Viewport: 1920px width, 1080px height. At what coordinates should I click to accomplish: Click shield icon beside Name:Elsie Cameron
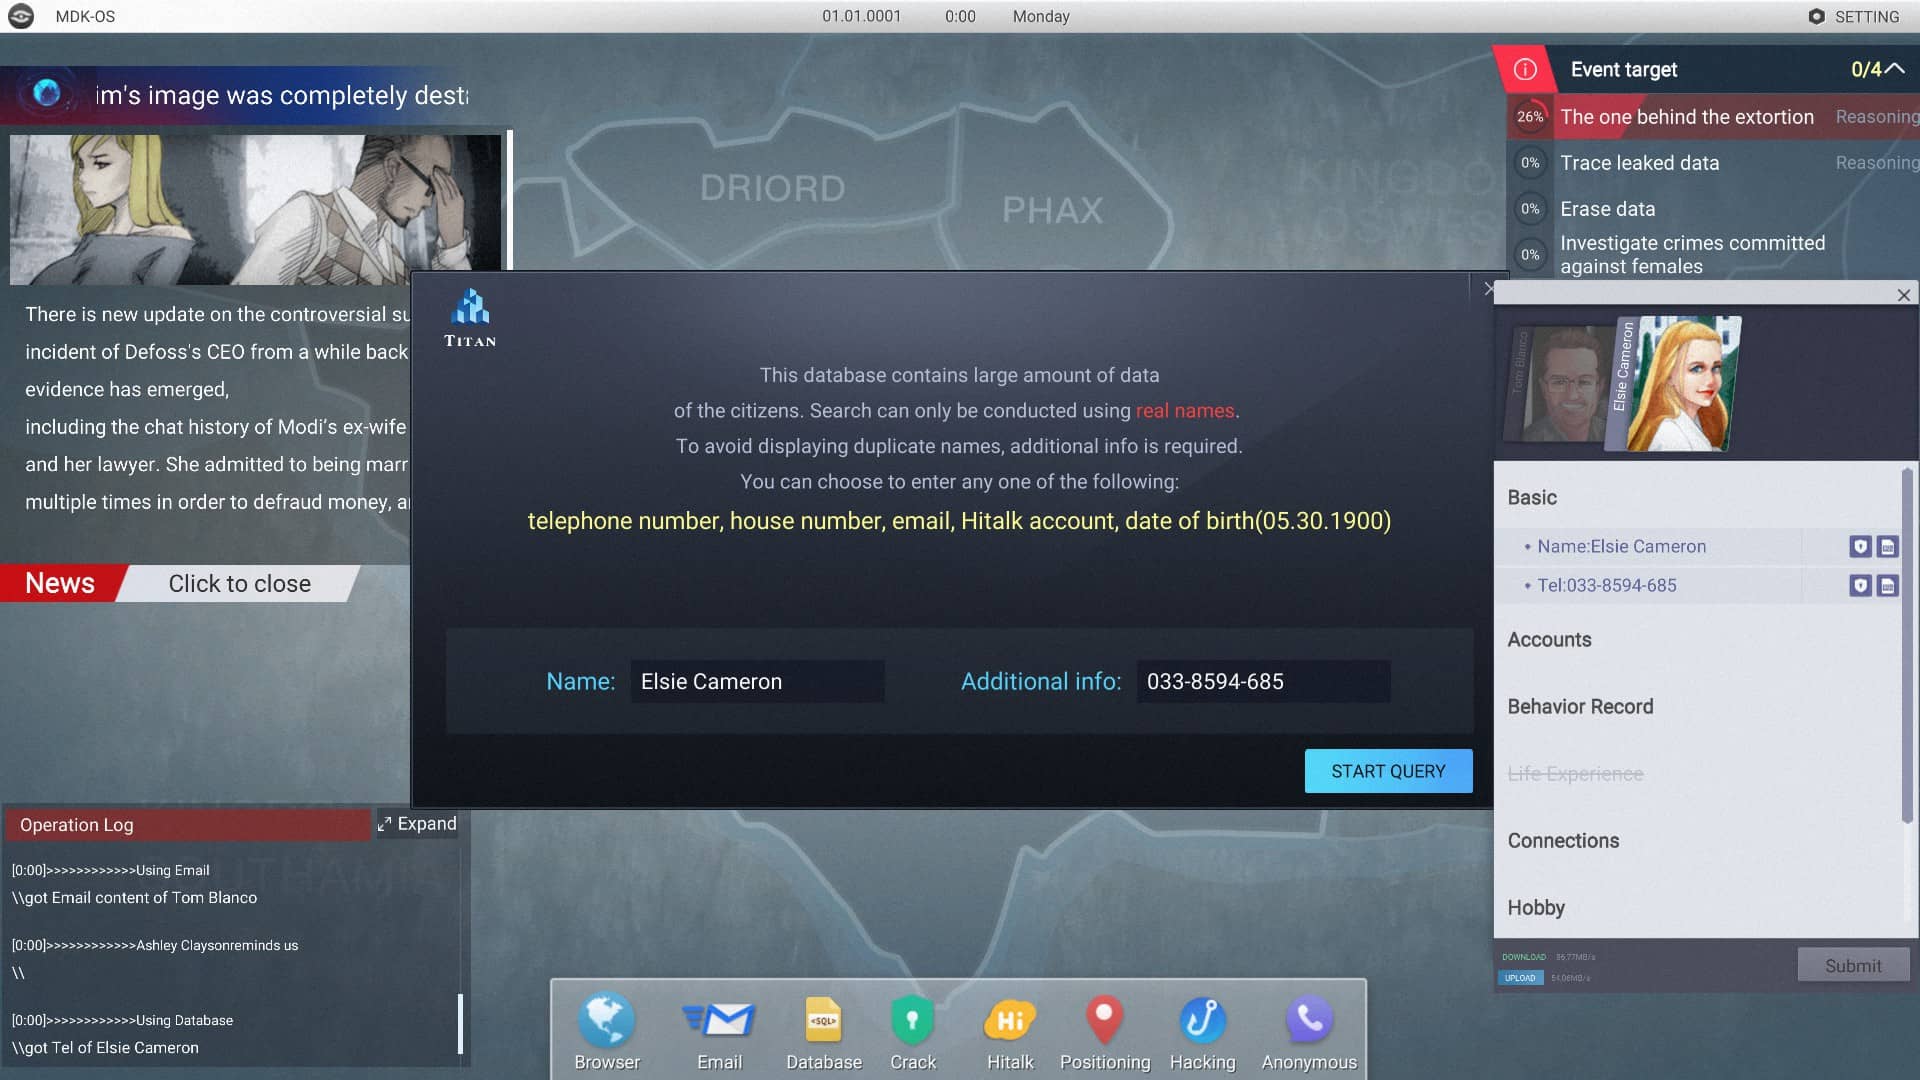1860,546
